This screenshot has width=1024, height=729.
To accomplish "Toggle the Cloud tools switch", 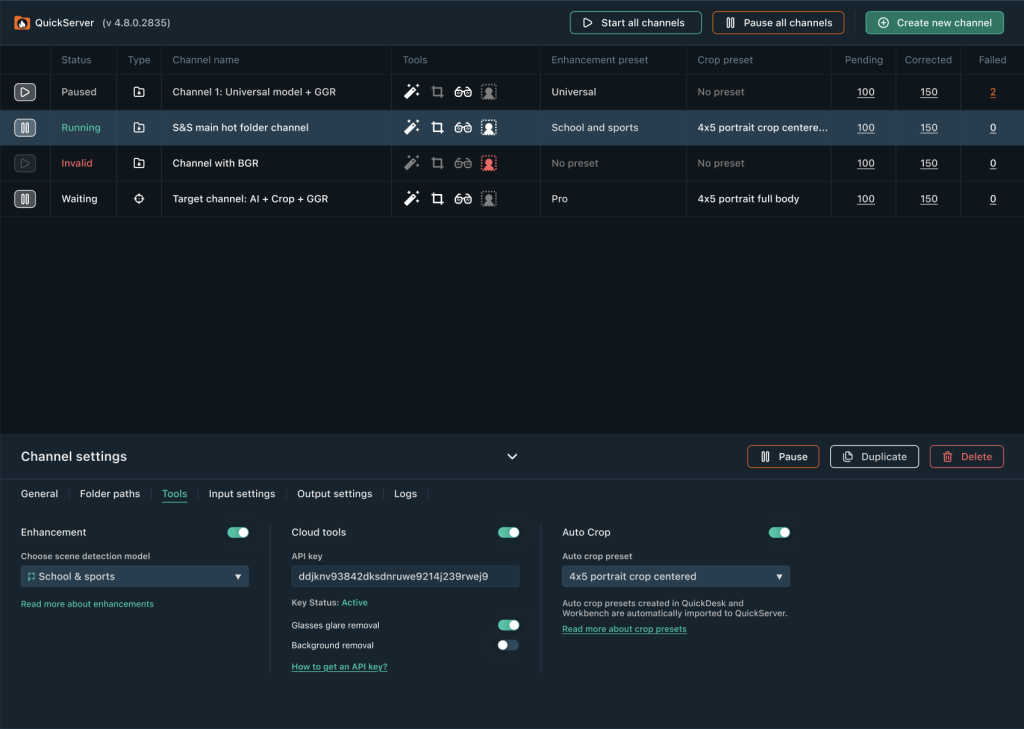I will [x=509, y=532].
